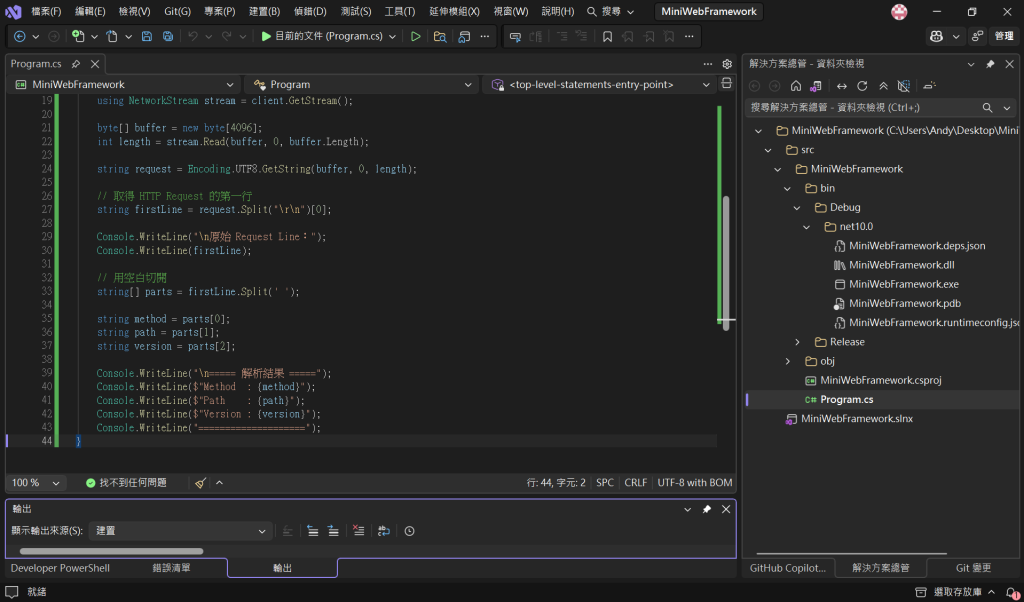This screenshot has width=1024, height=602.
Task: Go to previous message in output toolbar
Action: 313,531
